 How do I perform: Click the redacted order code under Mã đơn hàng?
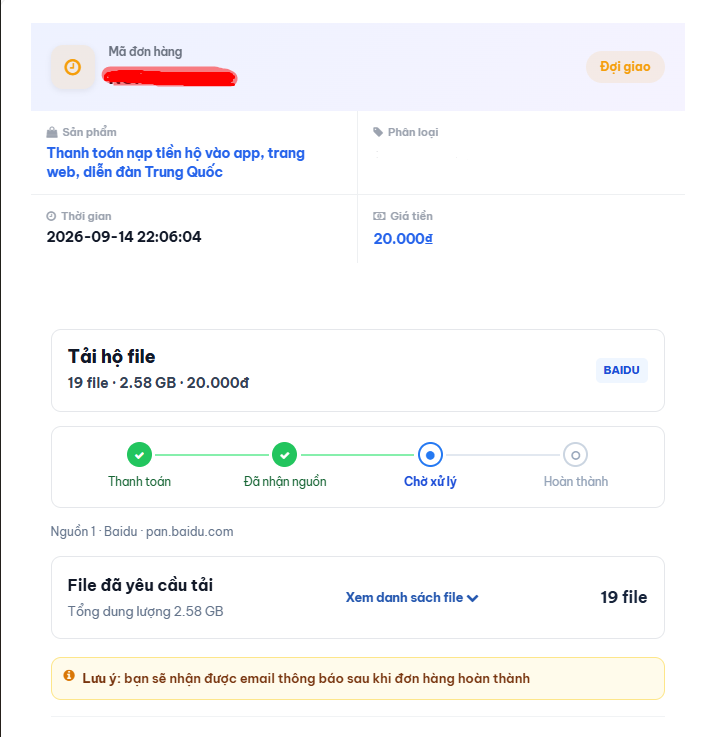[x=170, y=77]
